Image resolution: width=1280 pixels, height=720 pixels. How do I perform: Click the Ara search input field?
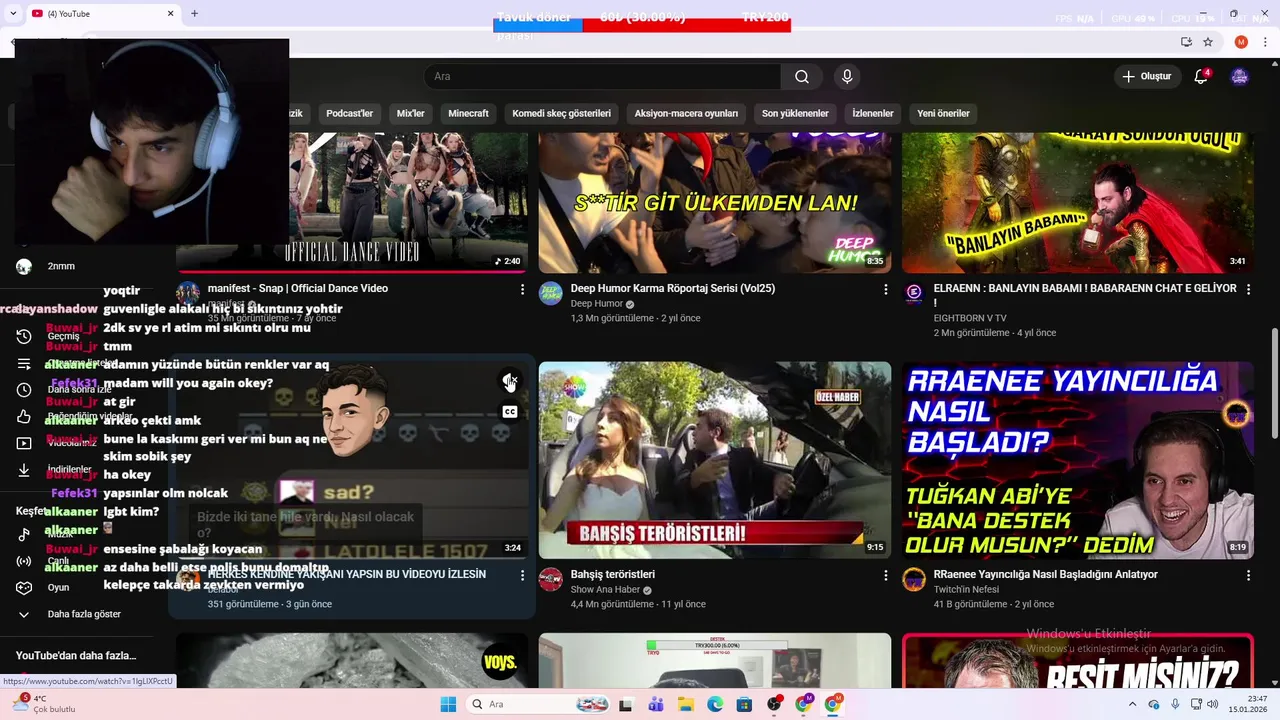coord(602,77)
